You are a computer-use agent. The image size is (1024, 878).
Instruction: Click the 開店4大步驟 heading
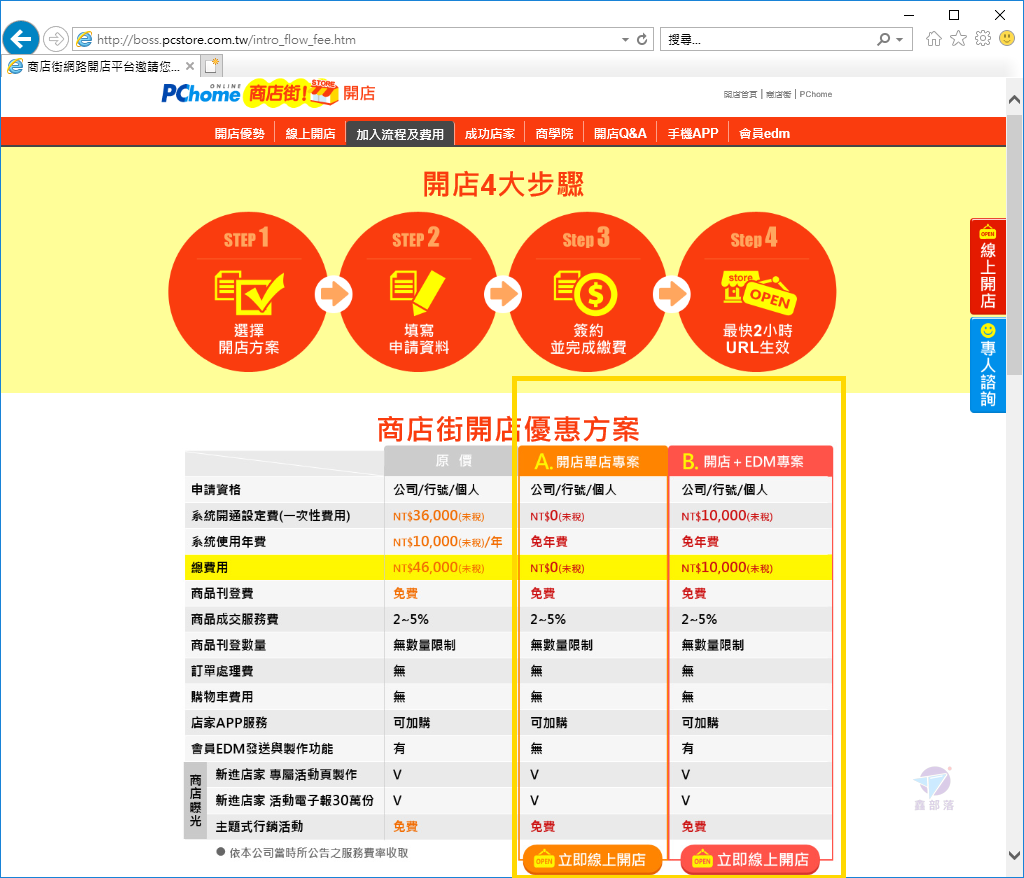503,184
